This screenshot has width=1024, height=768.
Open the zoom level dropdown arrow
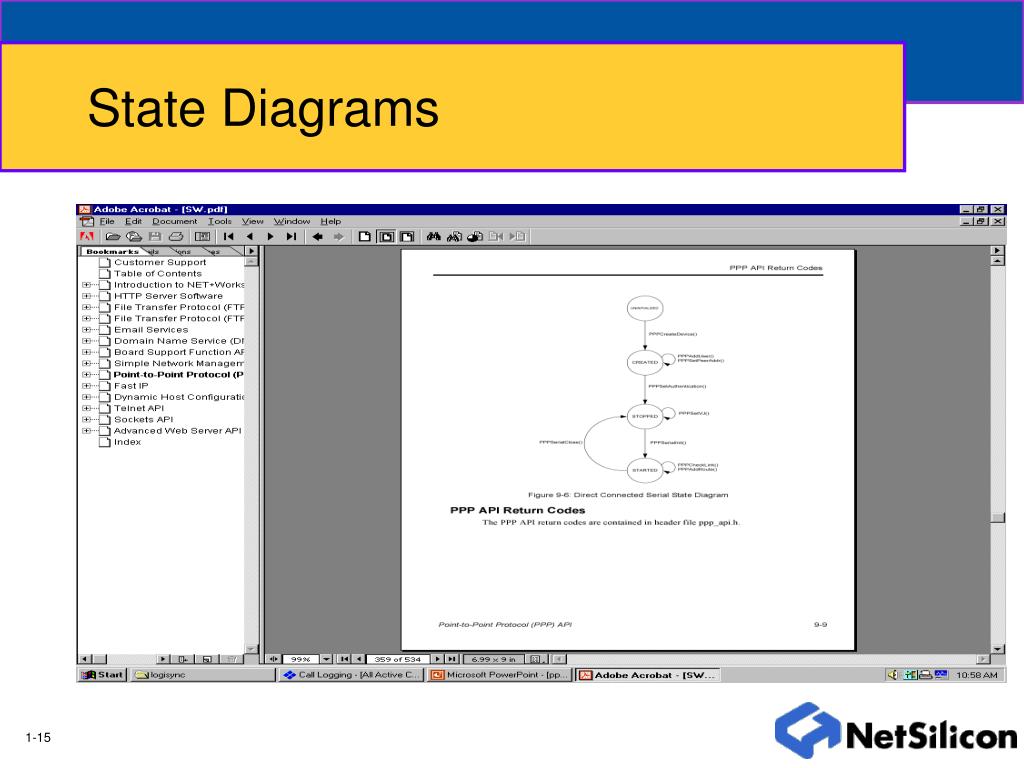(327, 659)
